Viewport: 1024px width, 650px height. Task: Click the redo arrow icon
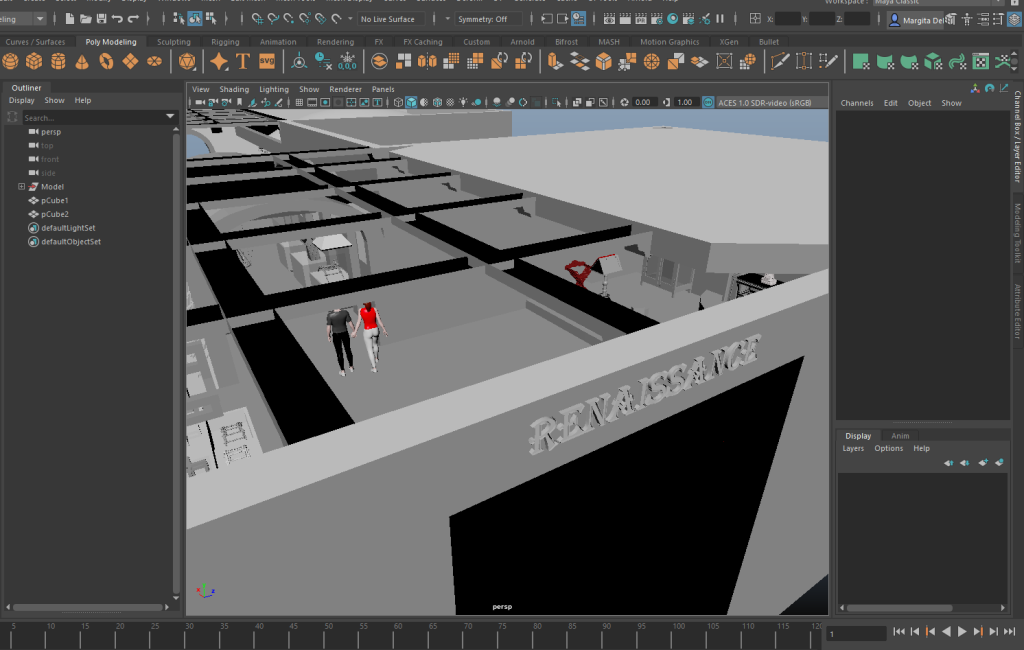click(133, 19)
